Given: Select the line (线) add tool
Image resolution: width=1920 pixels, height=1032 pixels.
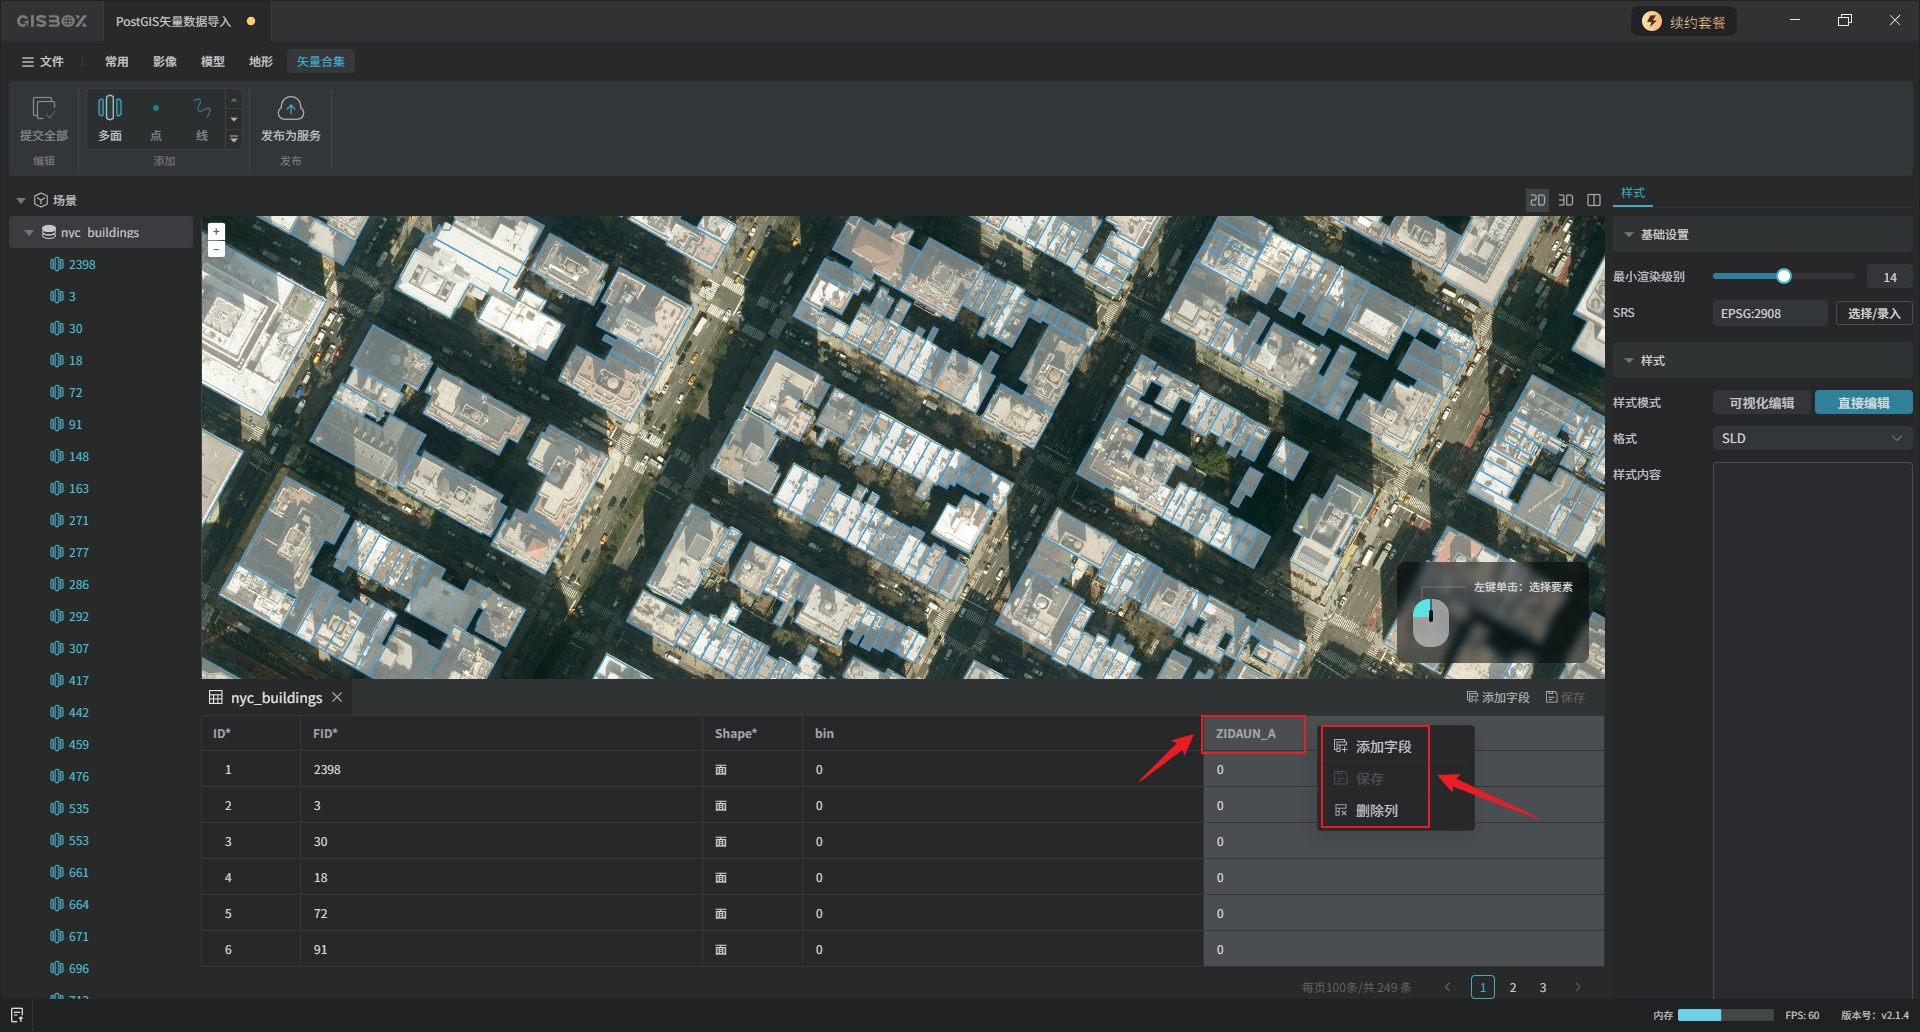Looking at the screenshot, I should (202, 109).
